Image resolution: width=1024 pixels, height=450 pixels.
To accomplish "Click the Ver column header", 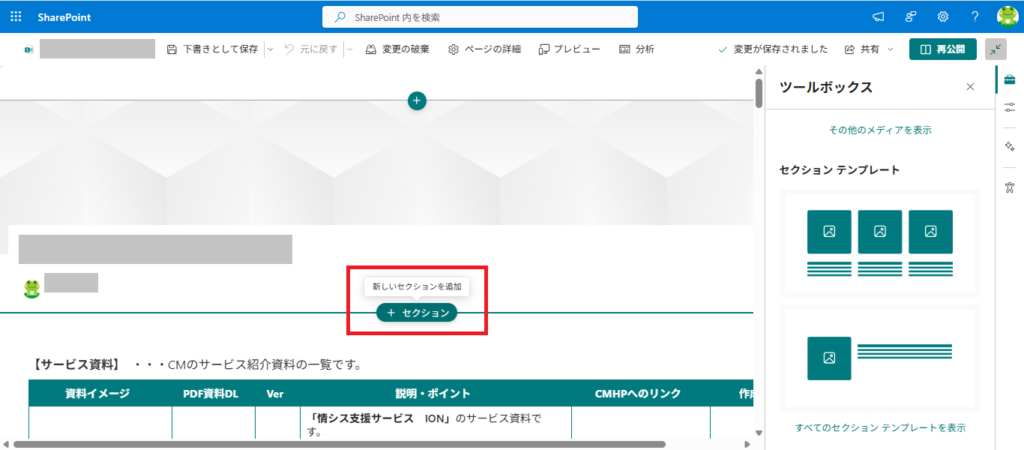I will tap(274, 393).
